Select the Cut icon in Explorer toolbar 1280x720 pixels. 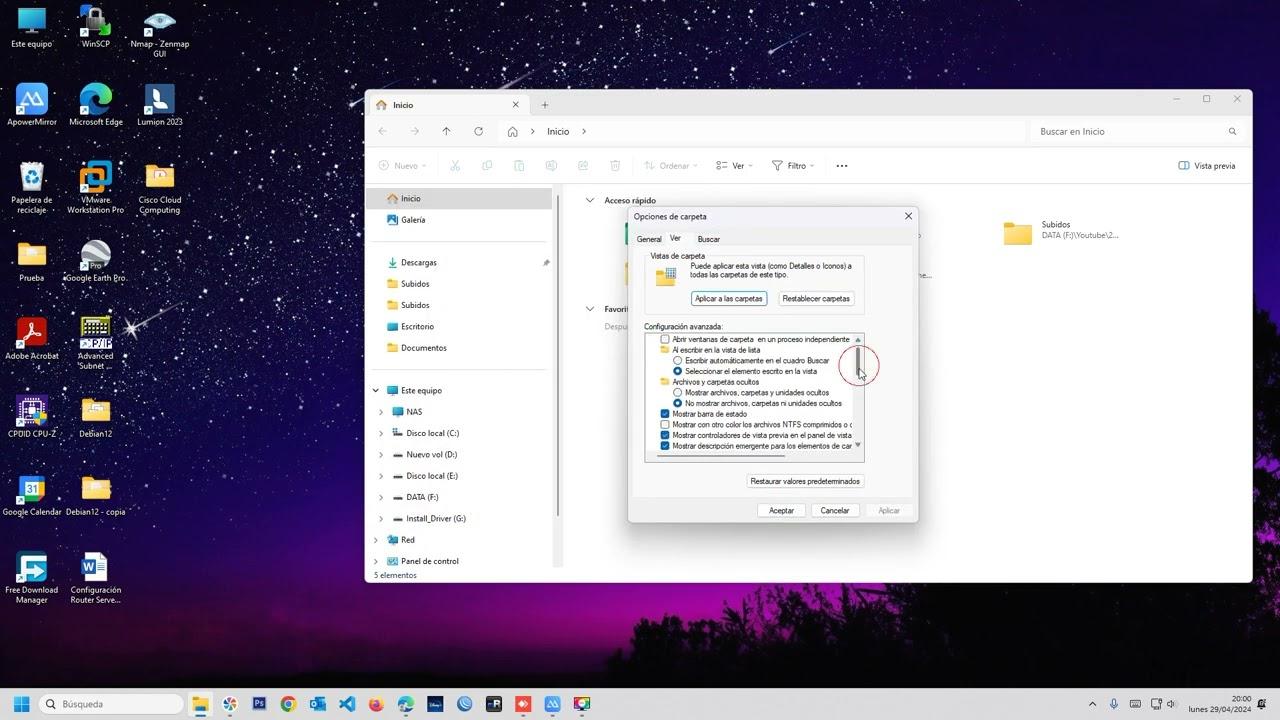[455, 165]
